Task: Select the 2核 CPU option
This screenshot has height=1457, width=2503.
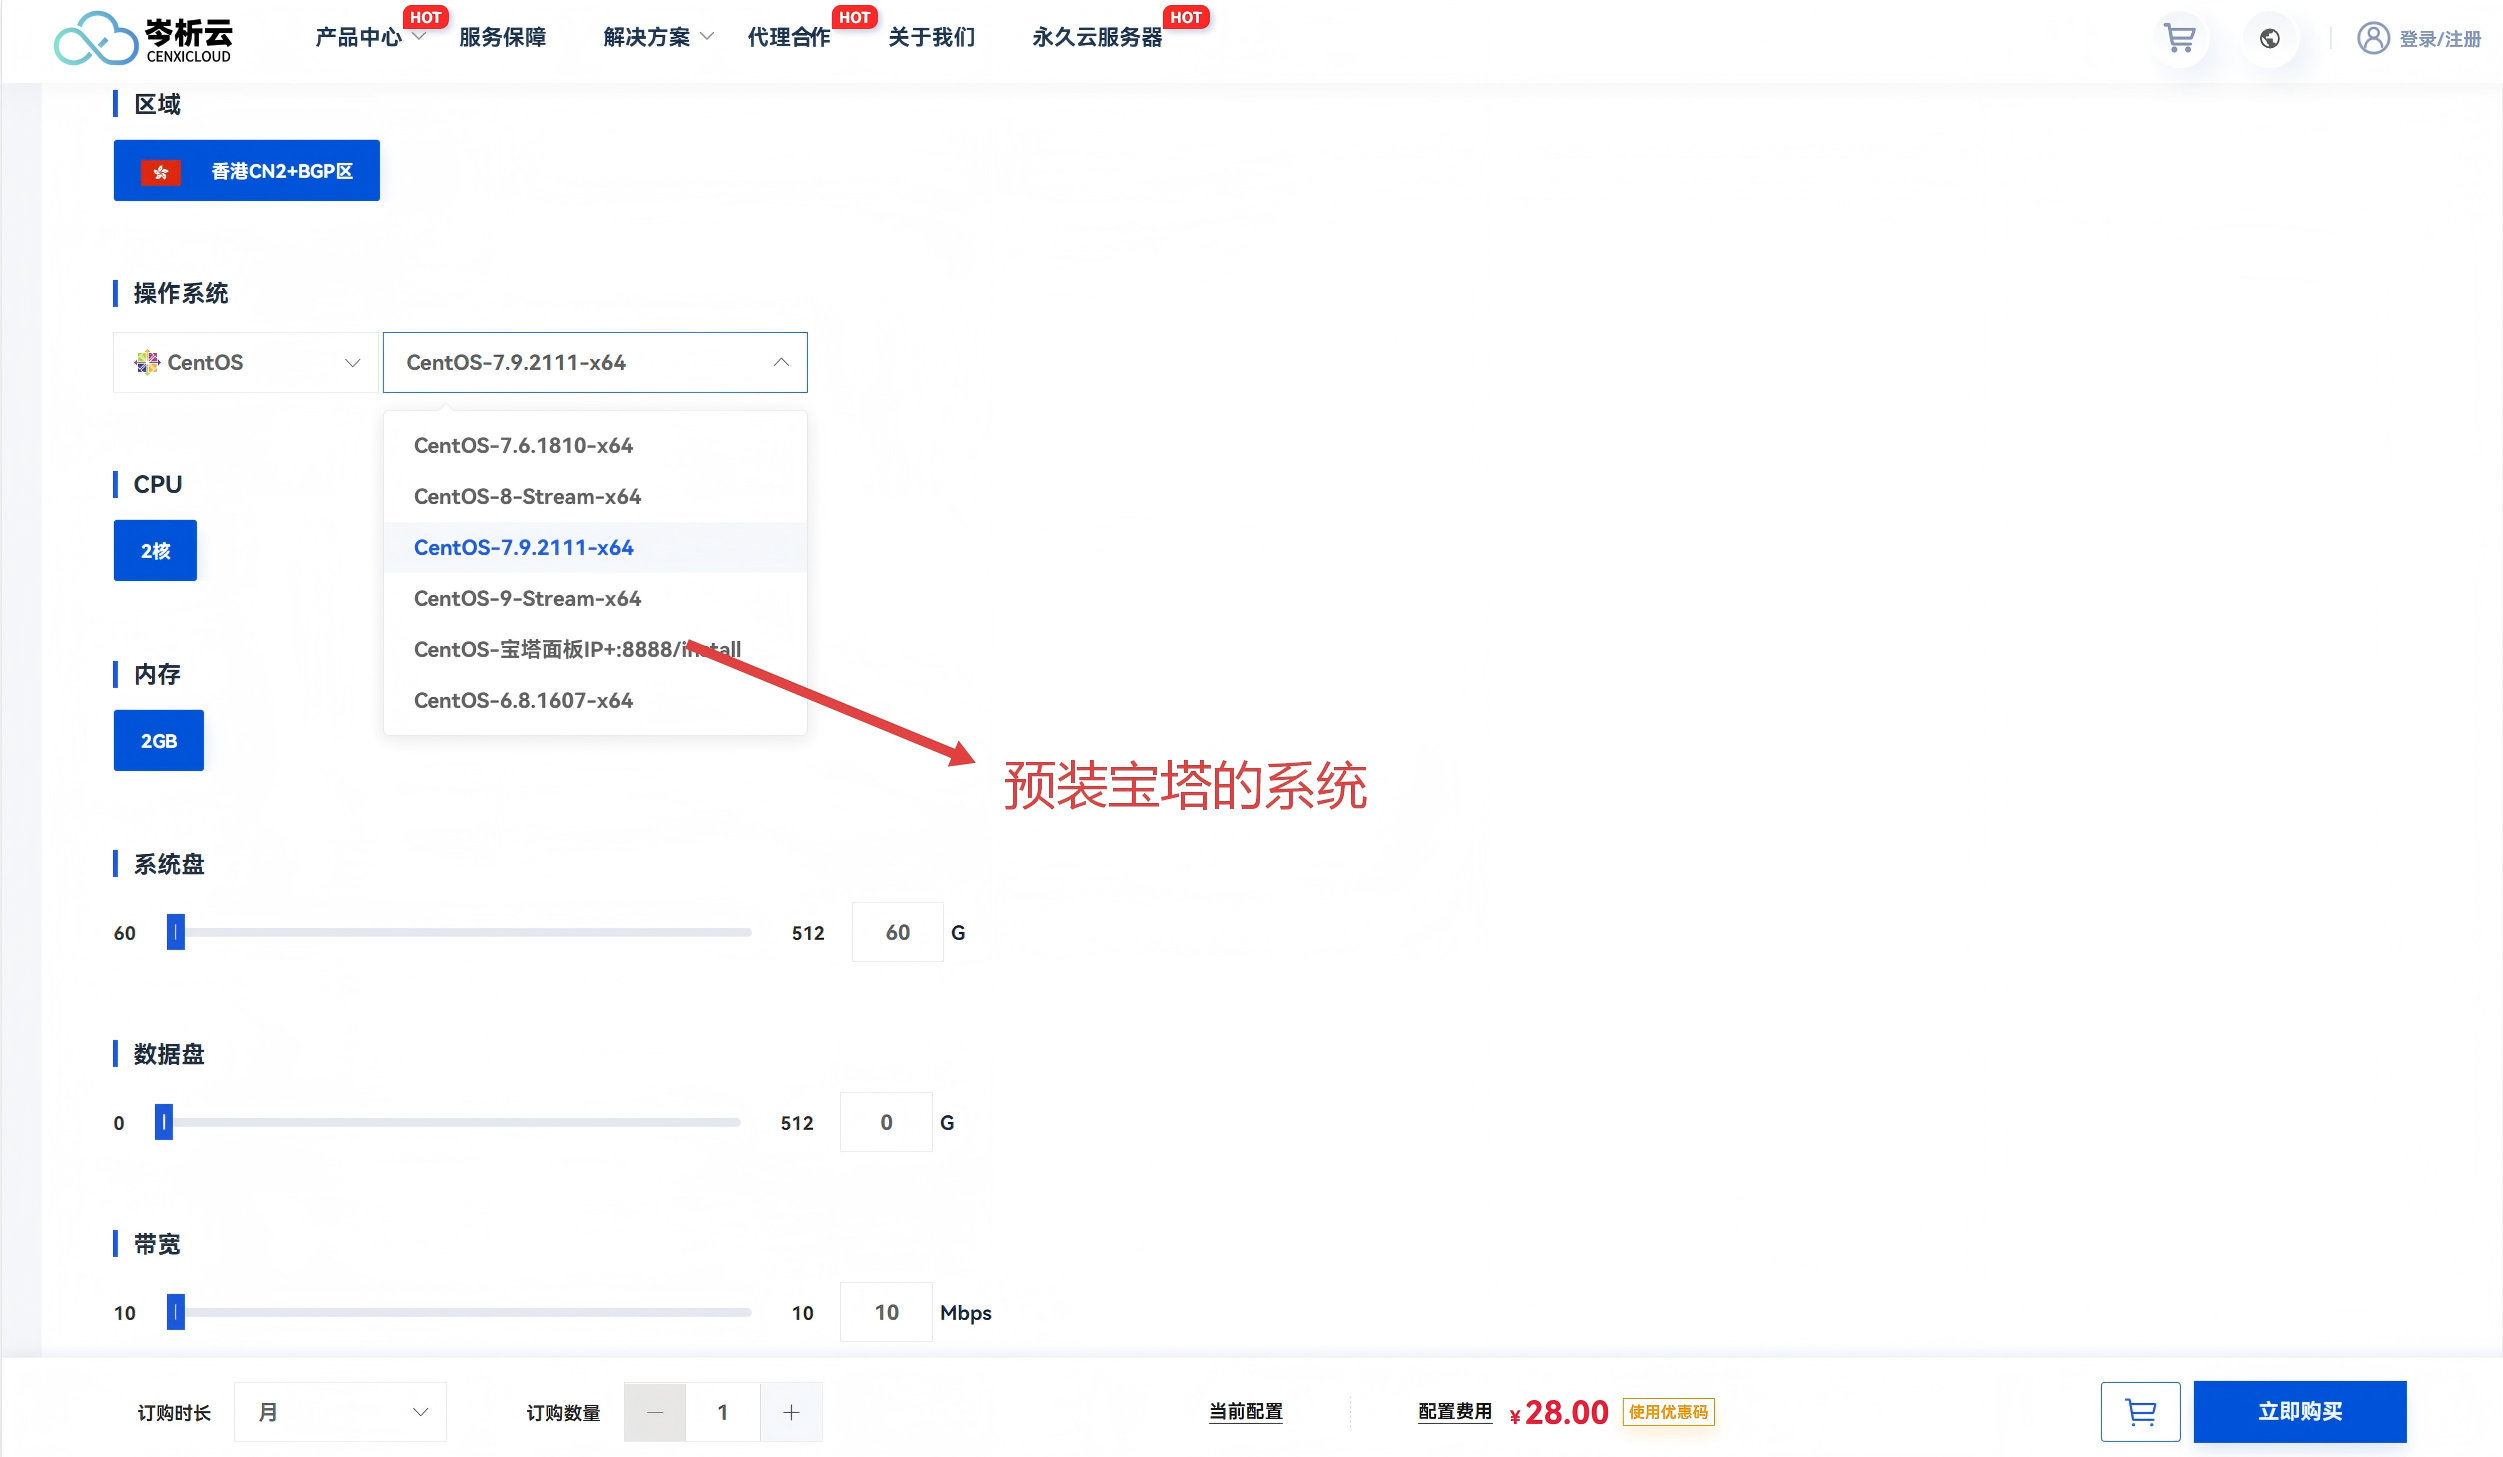Action: pyautogui.click(x=155, y=551)
